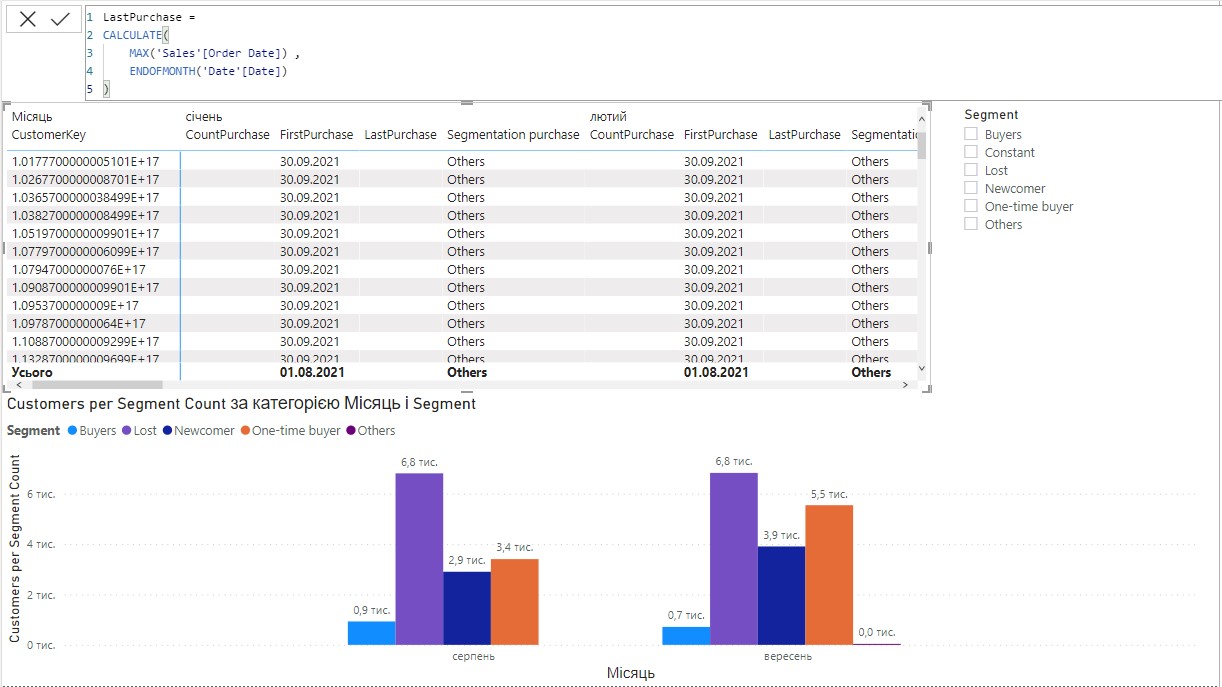This screenshot has width=1222, height=687.
Task: Click the Buyers legend color dot
Action: tap(72, 431)
